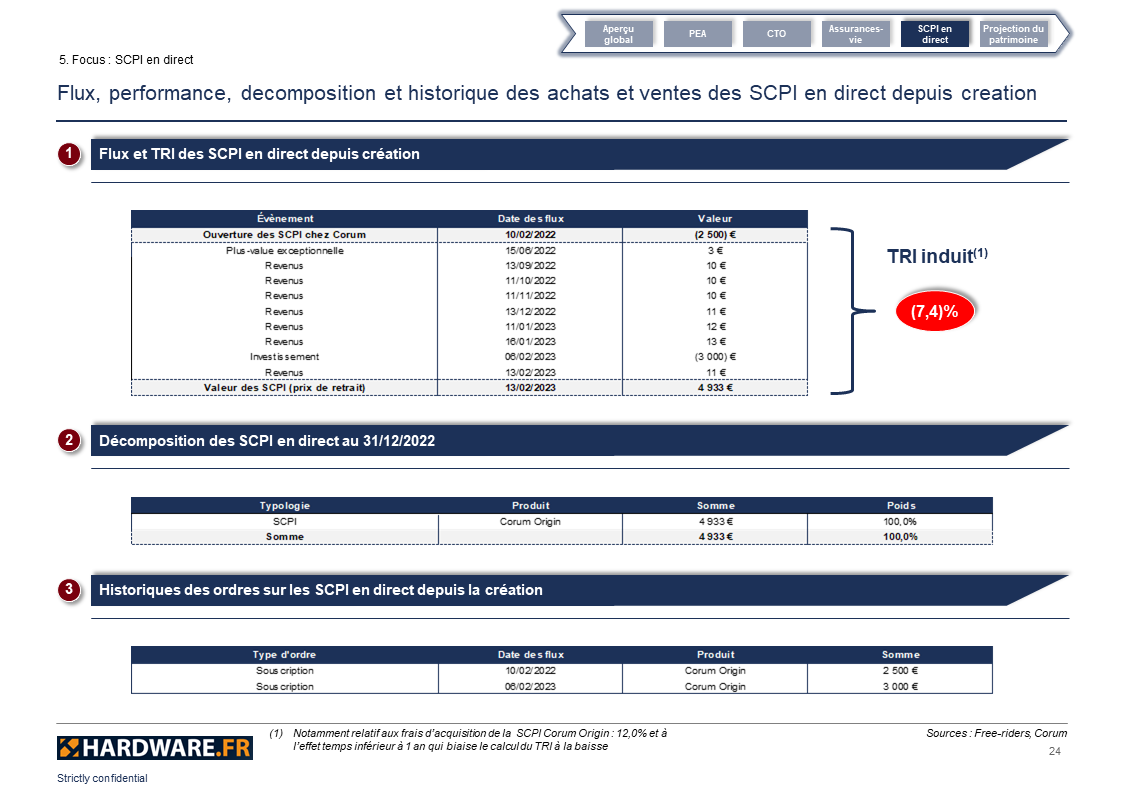Click Valeur des SCPI (prix de retrait)
This screenshot has width=1123, height=794.
[x=285, y=388]
